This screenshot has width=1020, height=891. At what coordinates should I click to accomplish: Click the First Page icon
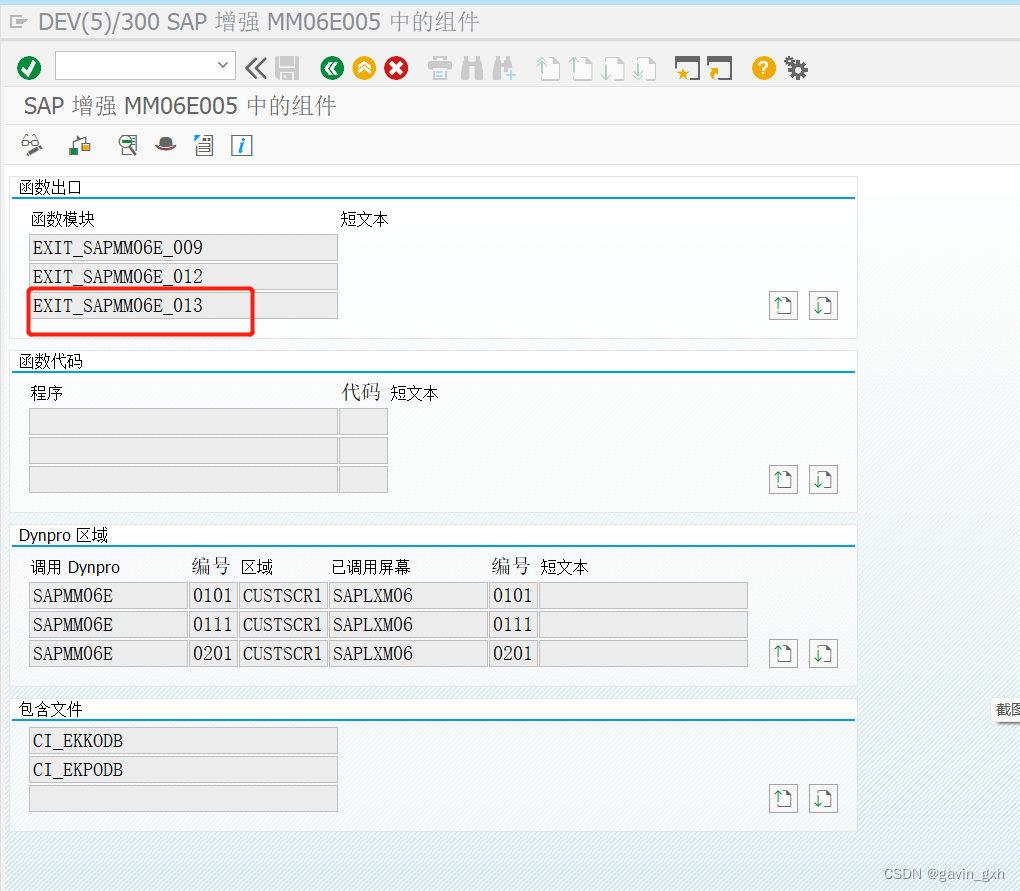[x=548, y=68]
